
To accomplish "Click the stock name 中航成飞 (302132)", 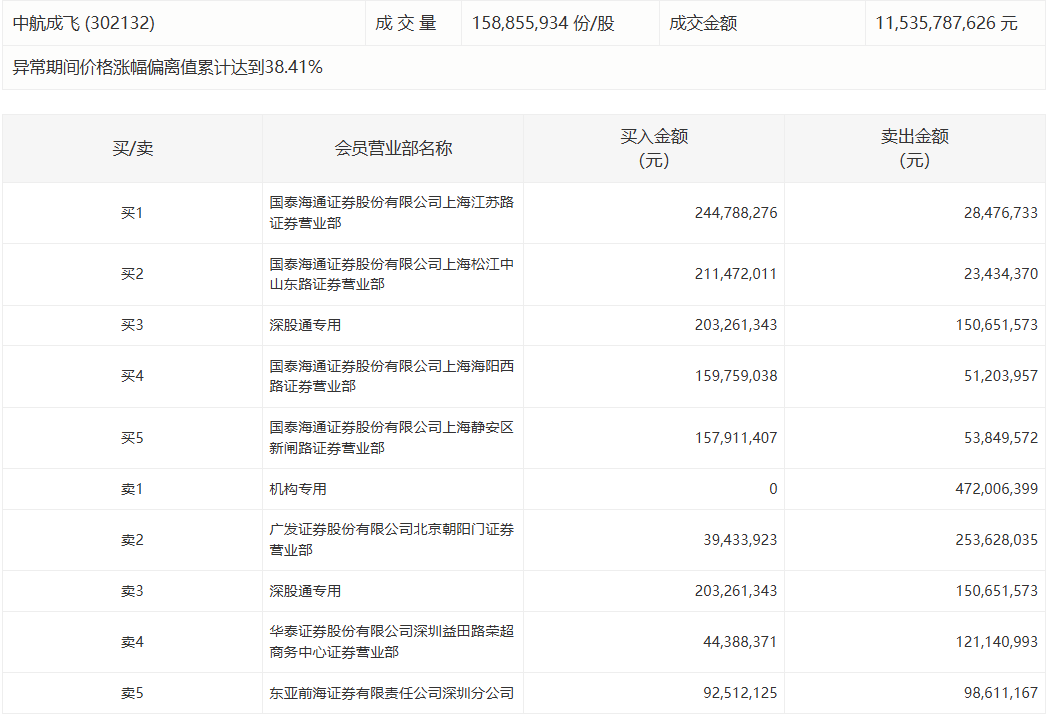I will coord(84,23).
